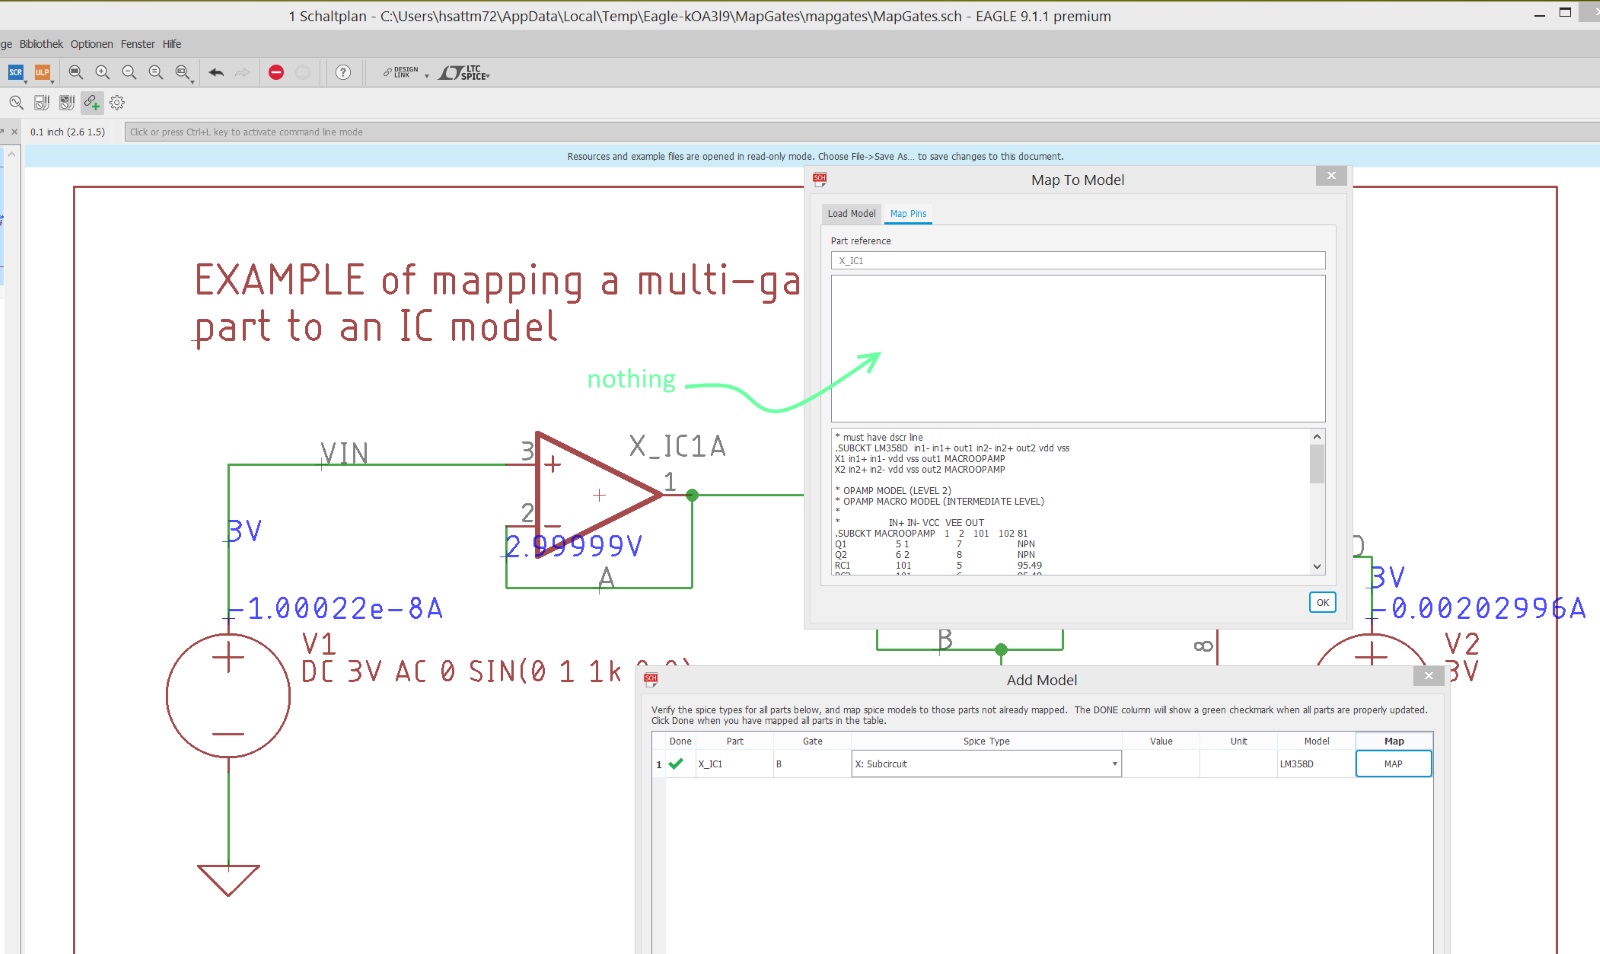Expand the ULP dropdown arrow

52,82
